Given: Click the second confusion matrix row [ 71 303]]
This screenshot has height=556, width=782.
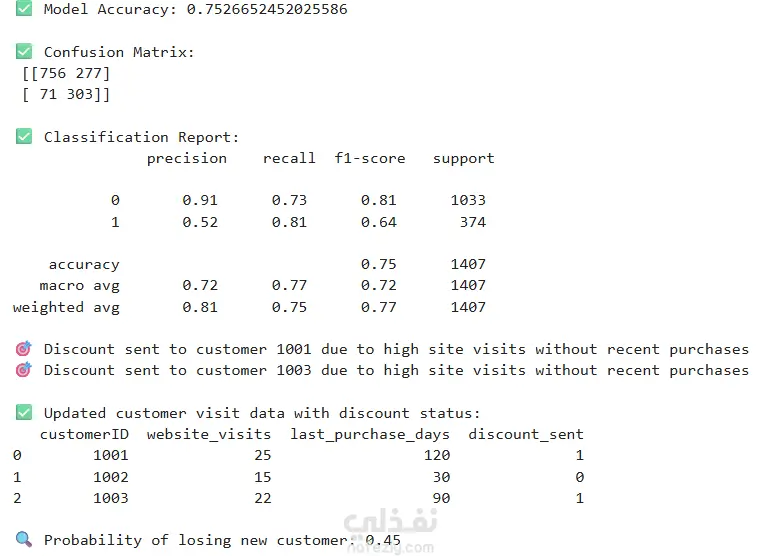Looking at the screenshot, I should [x=66, y=94].
